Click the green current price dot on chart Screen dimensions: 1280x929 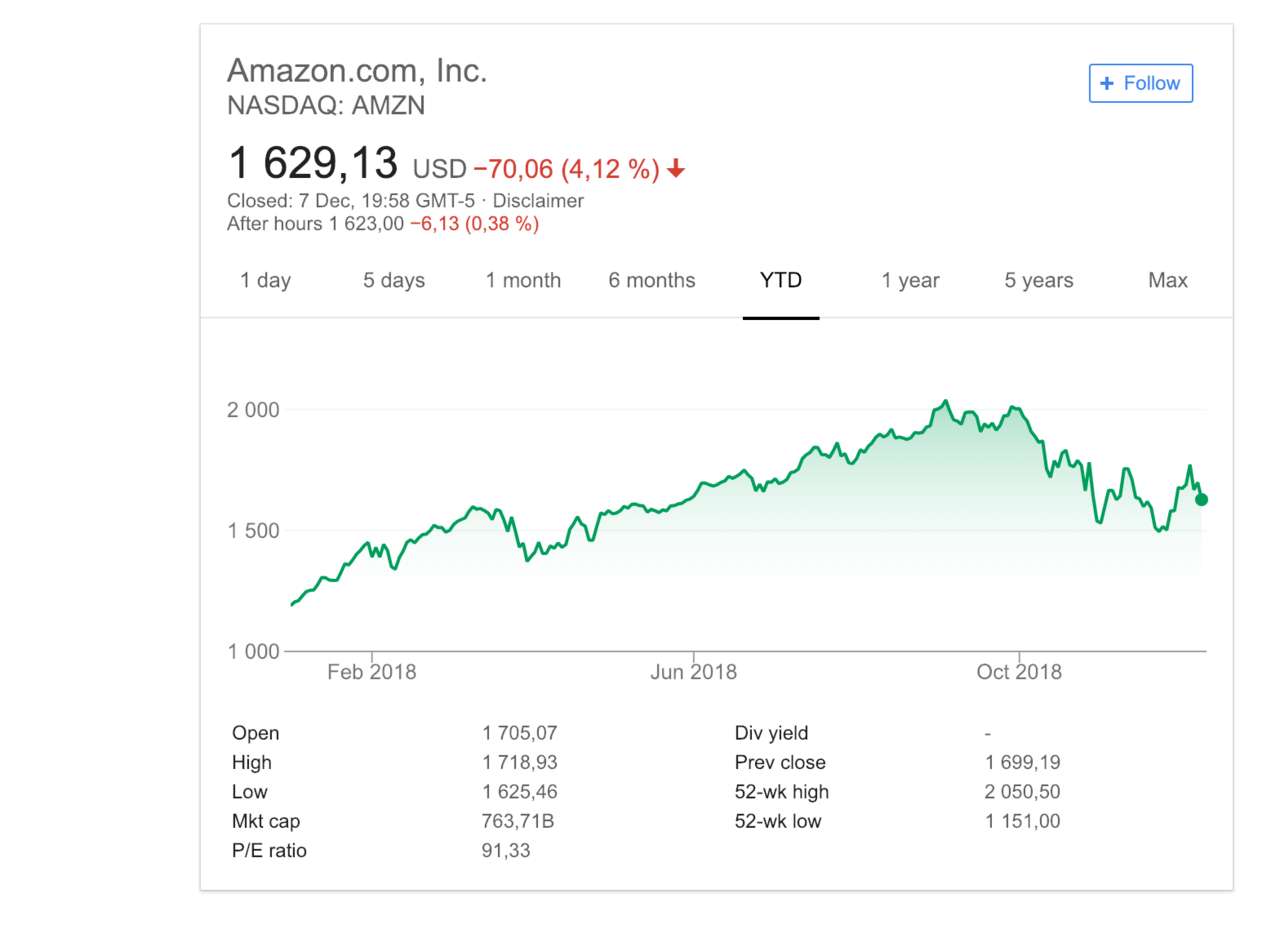(1201, 499)
